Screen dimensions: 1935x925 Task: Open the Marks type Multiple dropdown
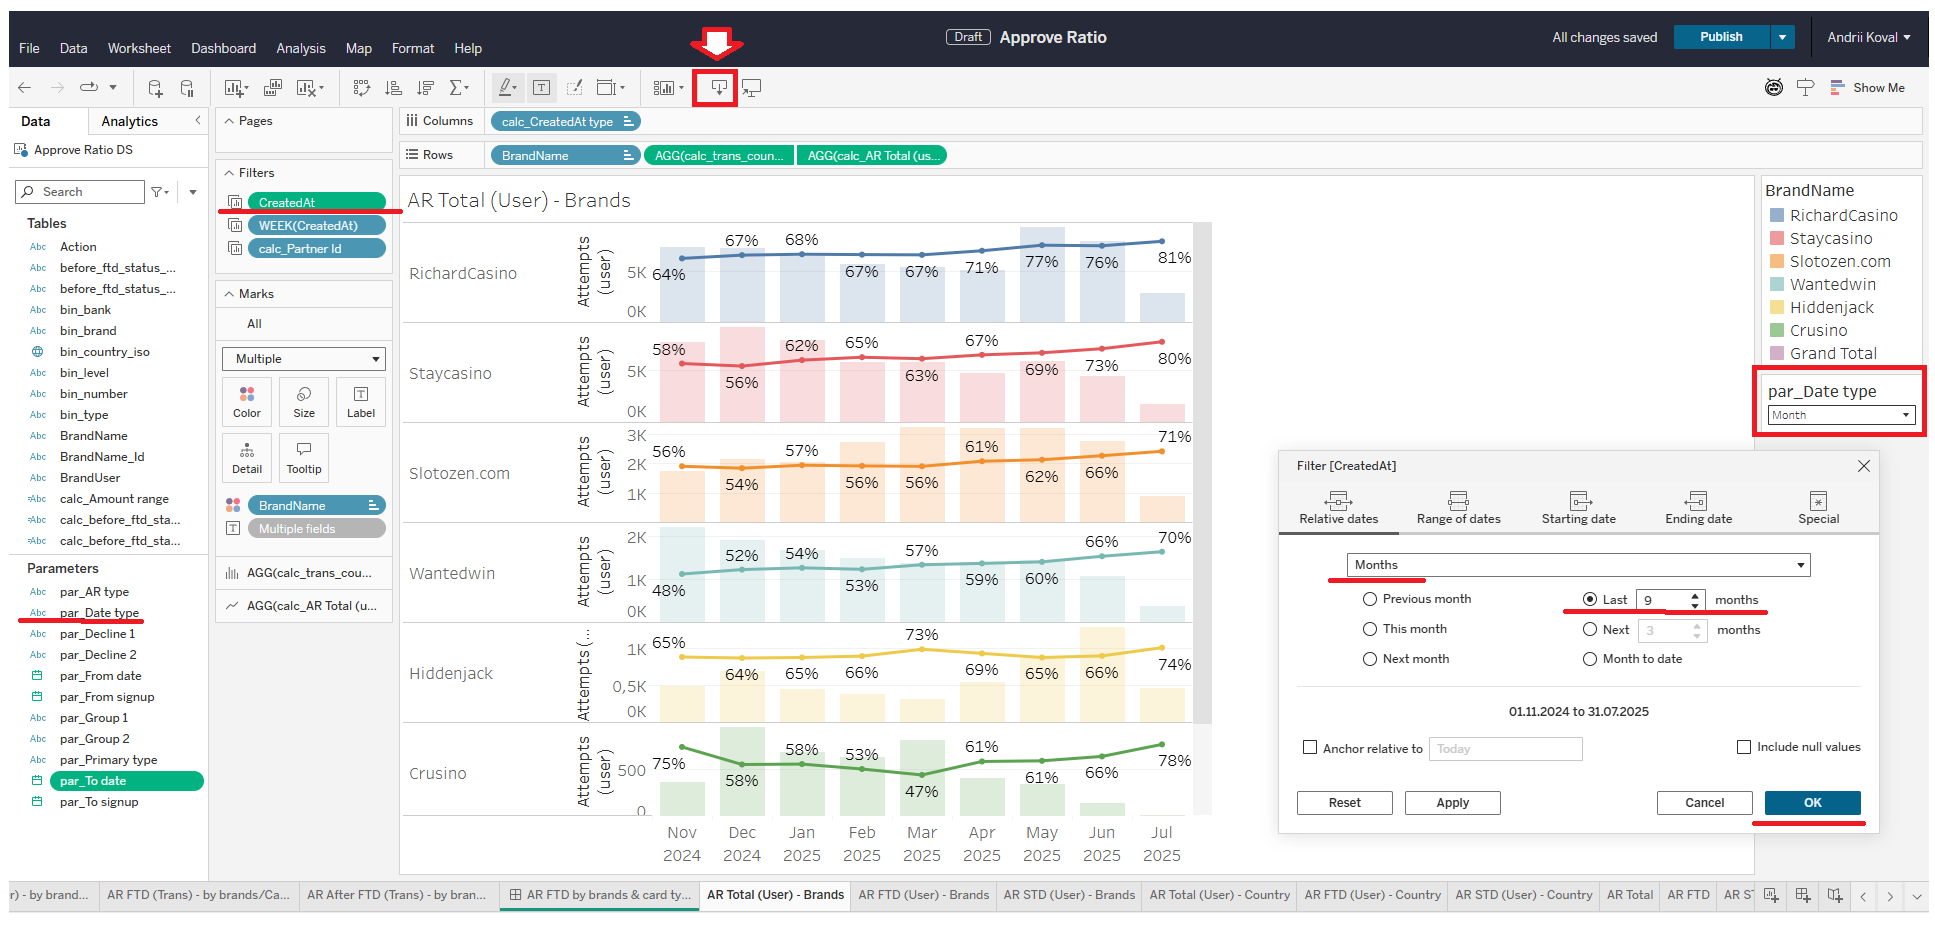click(x=304, y=359)
